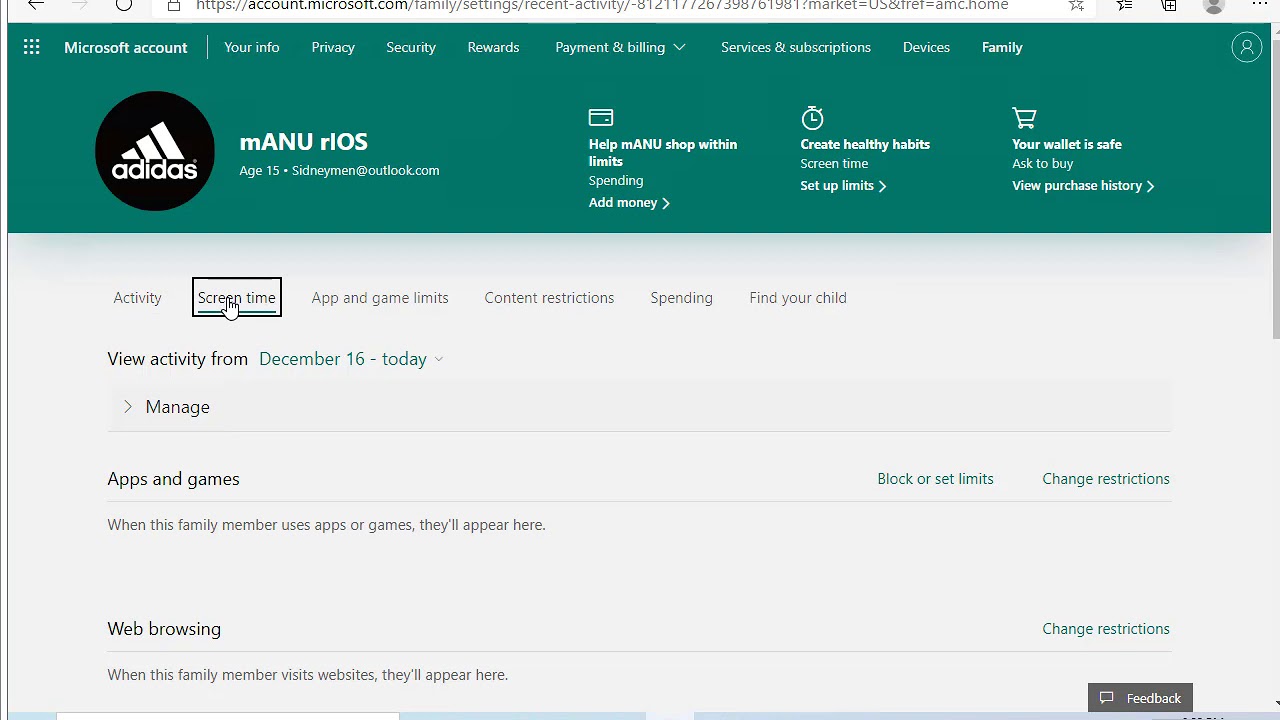Click the Web browsing heading

[x=164, y=629]
